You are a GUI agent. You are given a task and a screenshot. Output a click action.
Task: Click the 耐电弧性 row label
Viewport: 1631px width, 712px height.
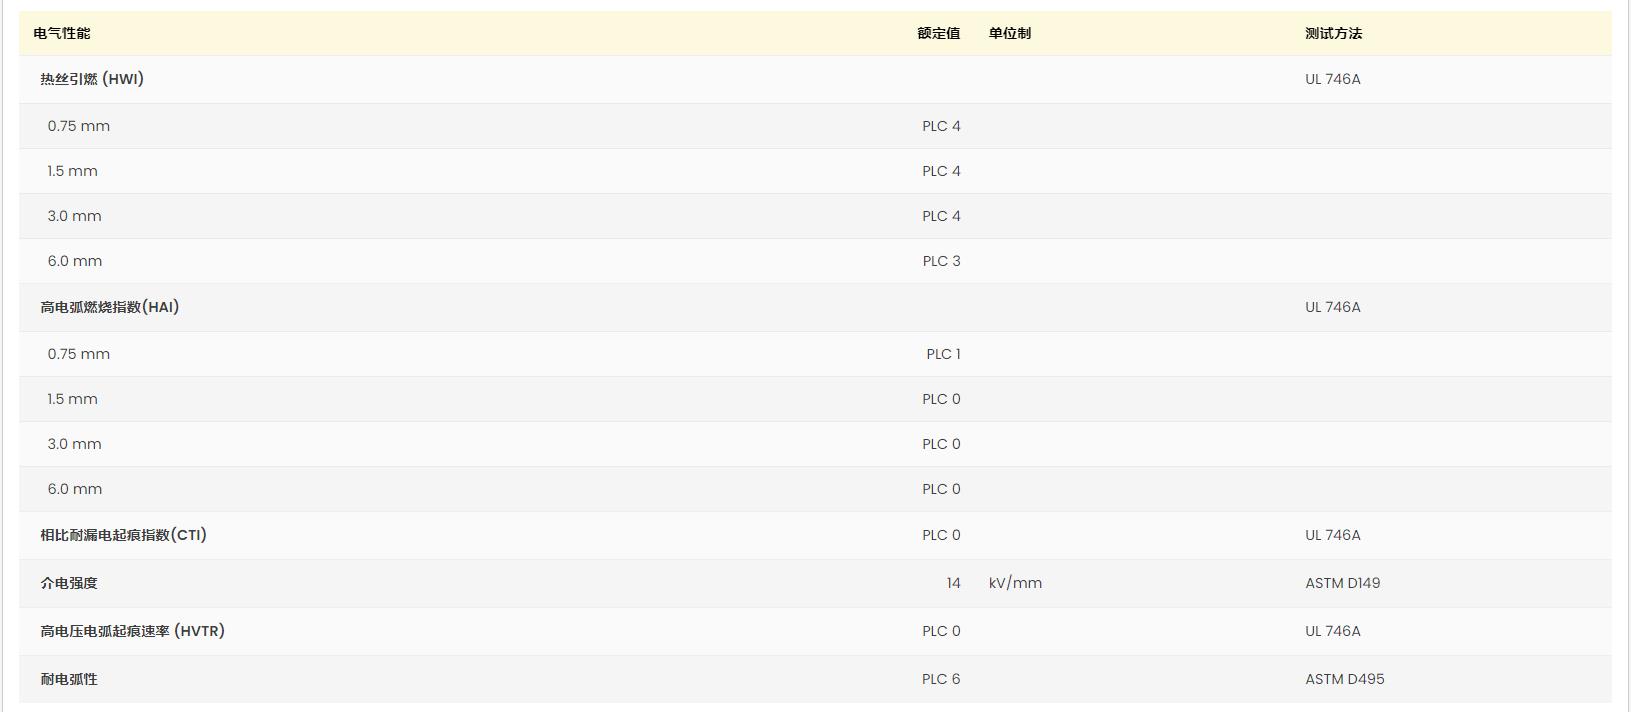click(69, 679)
